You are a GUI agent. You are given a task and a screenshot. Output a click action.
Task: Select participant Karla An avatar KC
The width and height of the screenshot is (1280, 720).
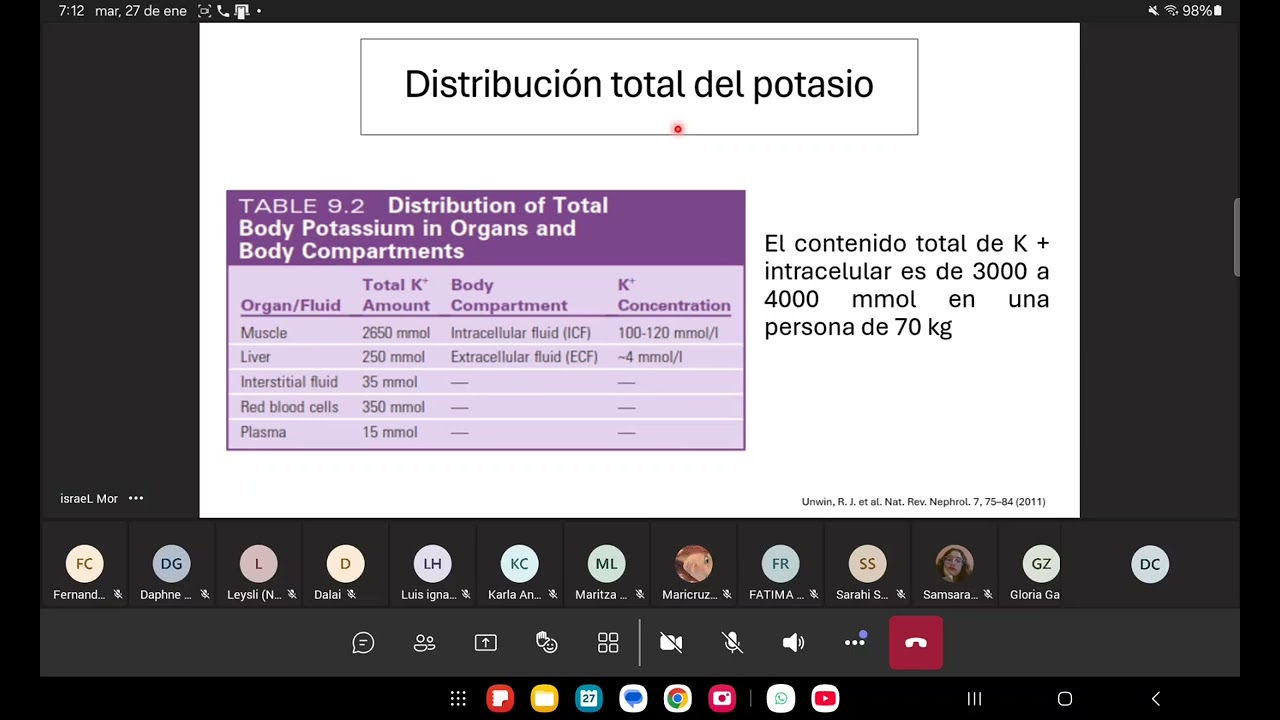519,564
